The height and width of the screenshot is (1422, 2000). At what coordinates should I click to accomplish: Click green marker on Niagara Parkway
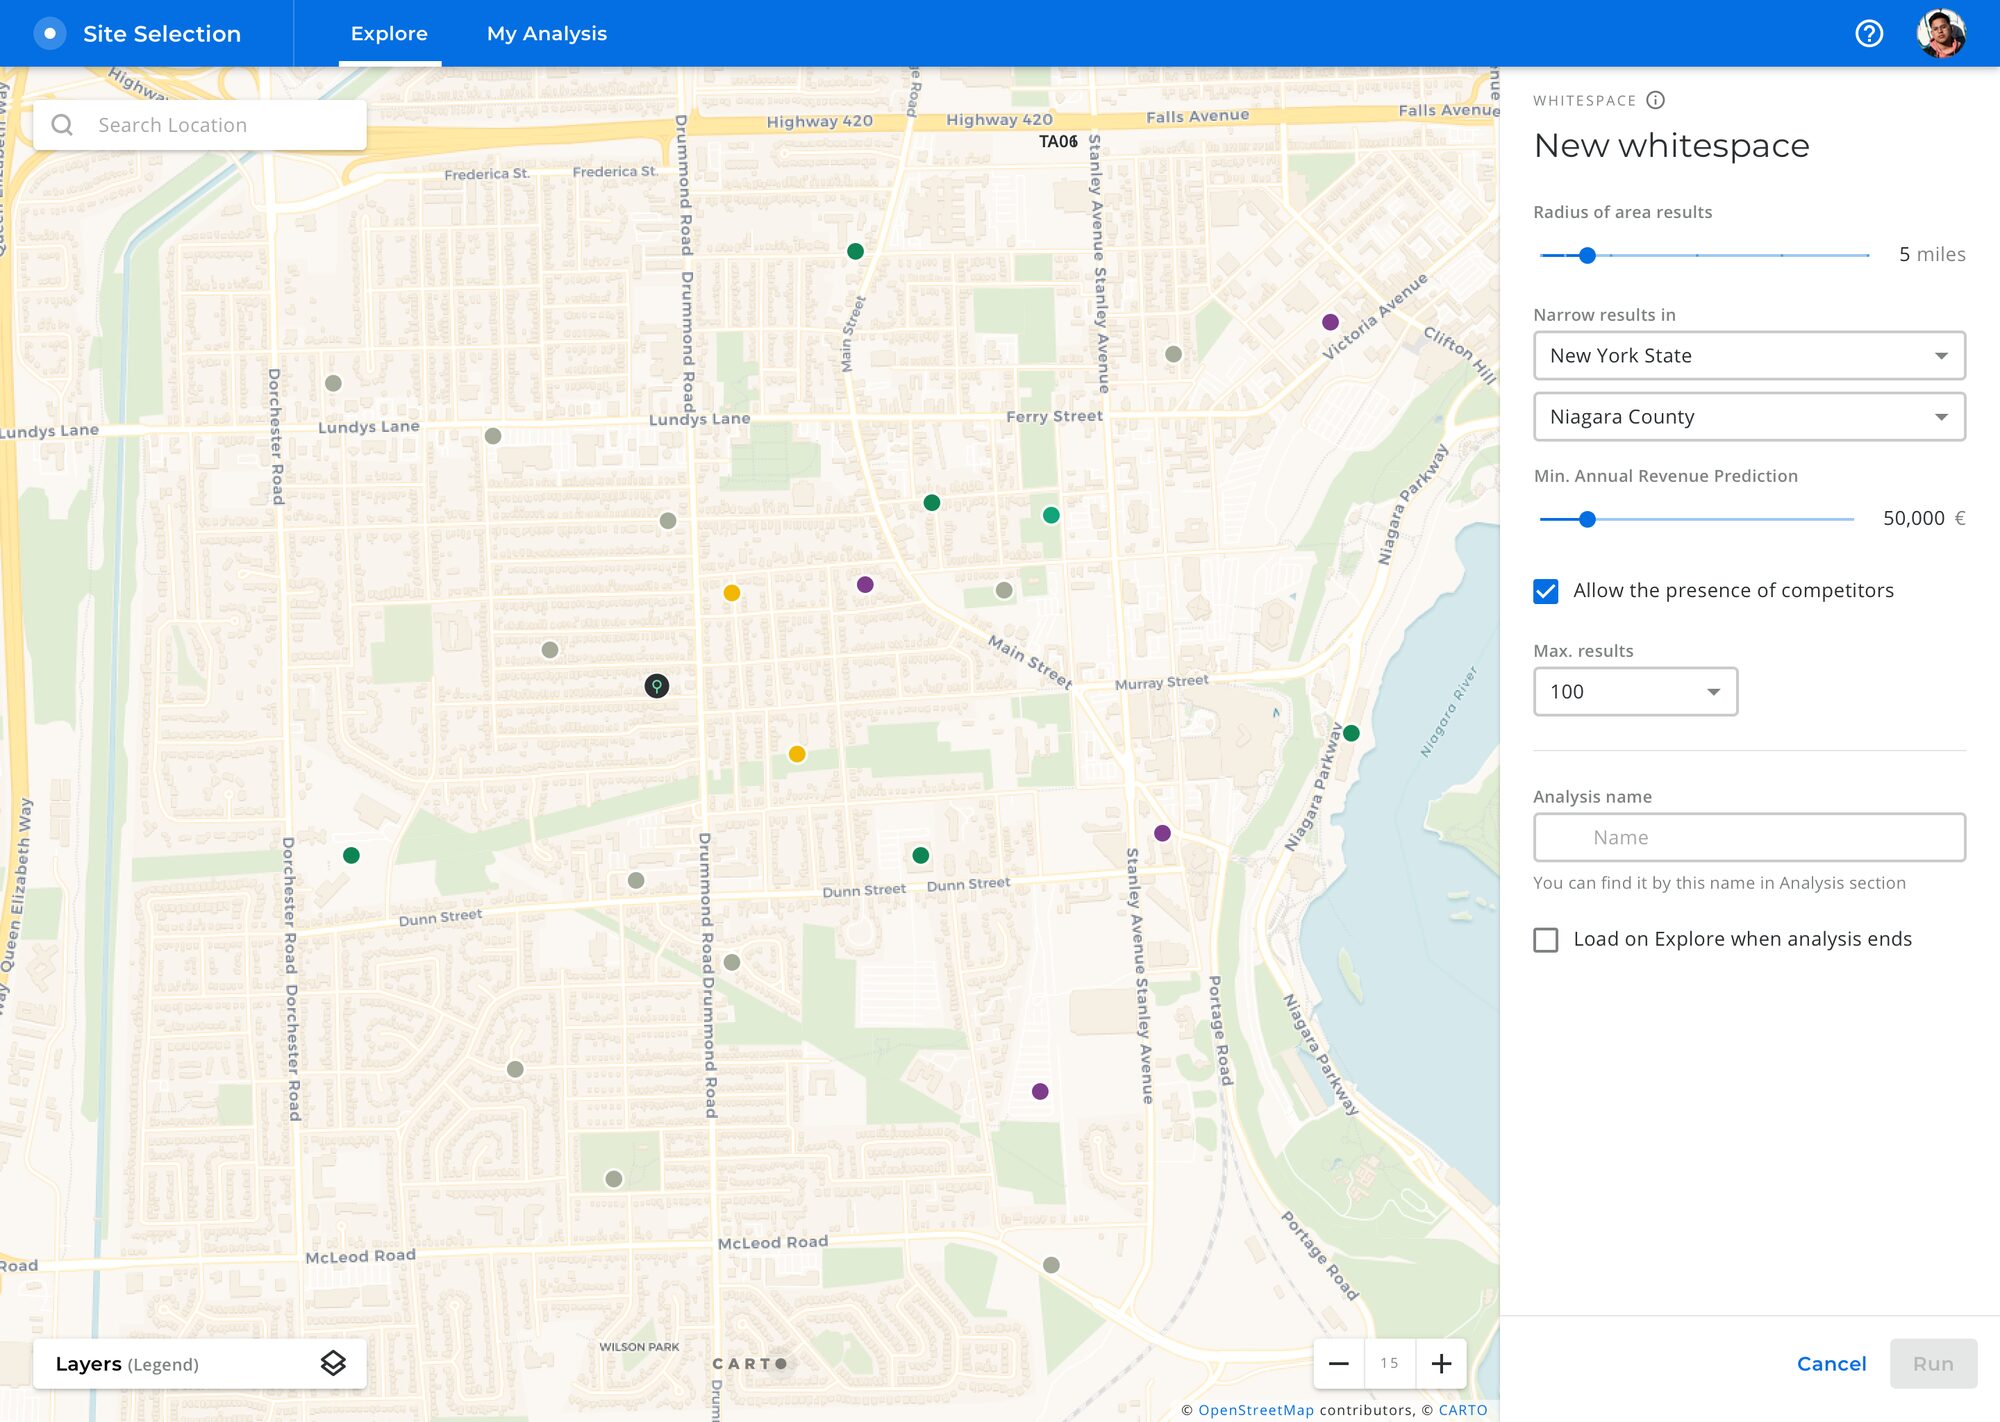pos(1351,733)
